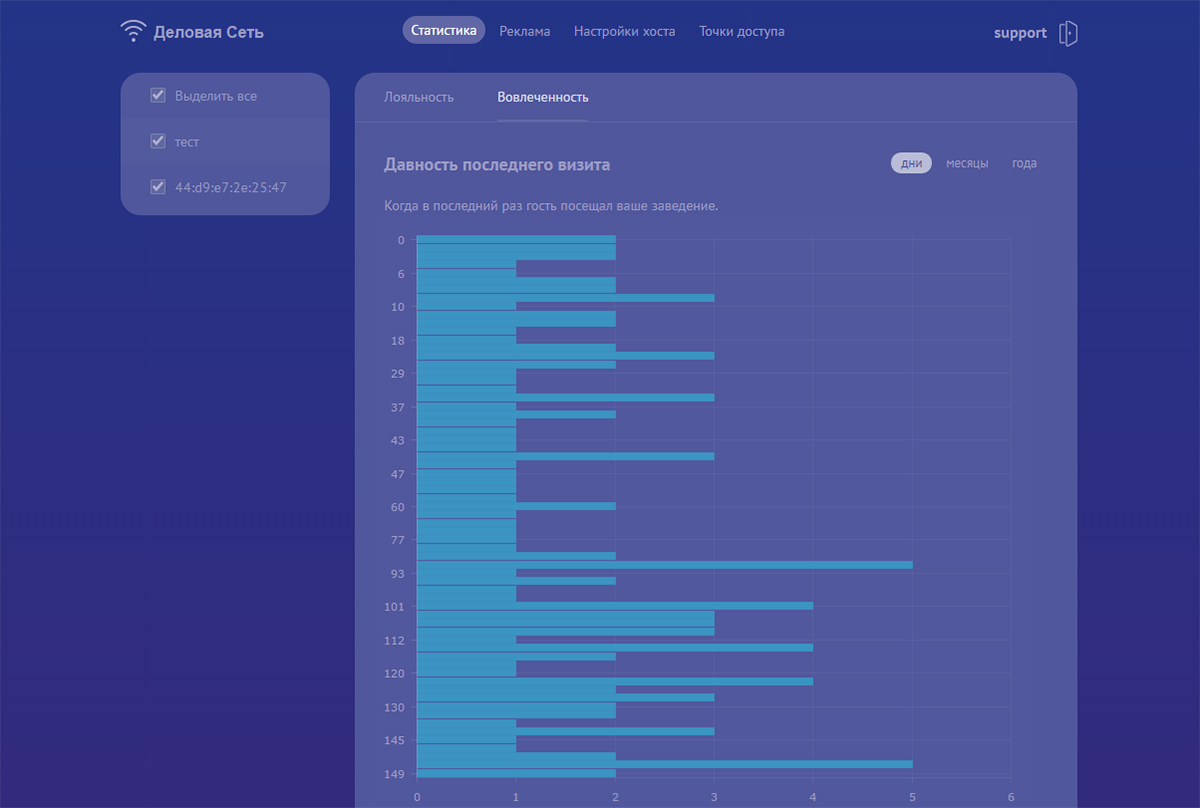Open Настройки хоста page

(x=624, y=31)
